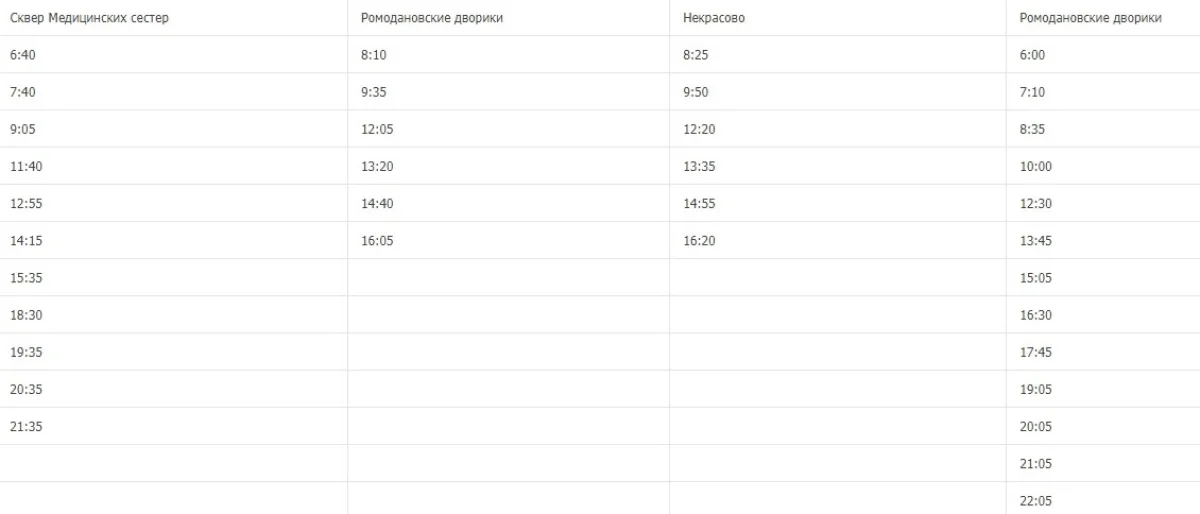The height and width of the screenshot is (514, 1200).
Task: Select the 16:05 time cell
Action: (377, 241)
